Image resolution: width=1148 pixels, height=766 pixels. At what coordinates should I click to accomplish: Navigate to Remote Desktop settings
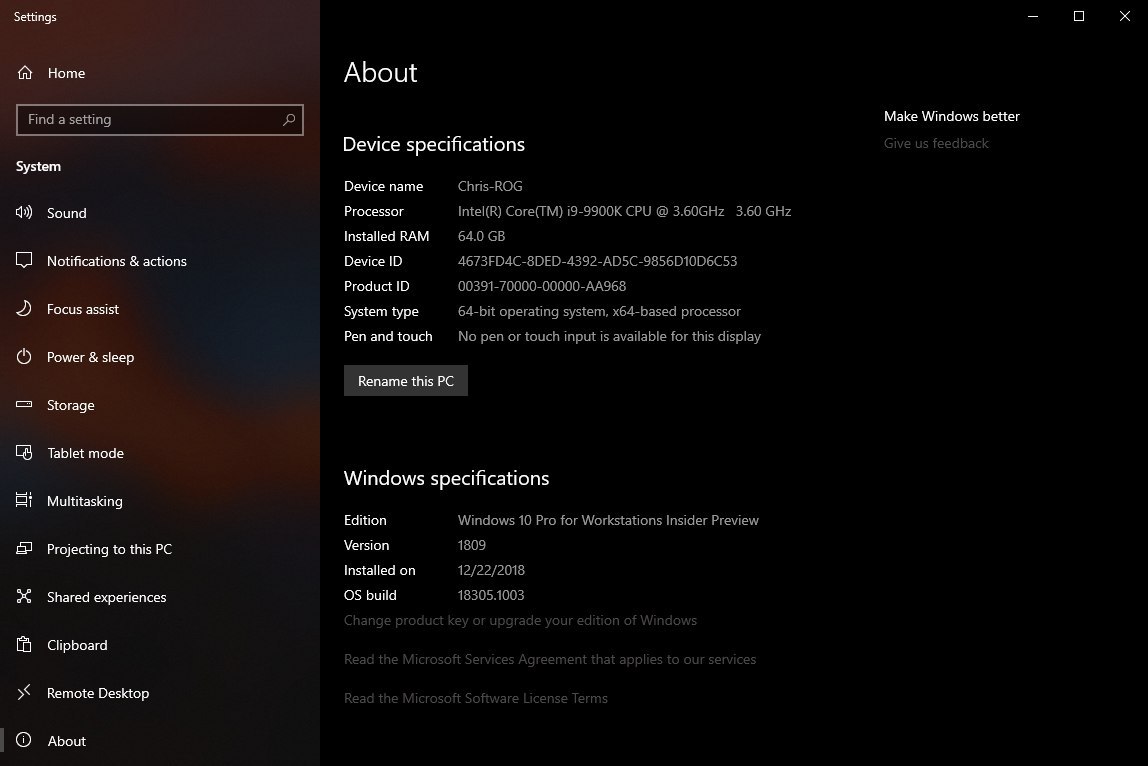click(x=97, y=693)
